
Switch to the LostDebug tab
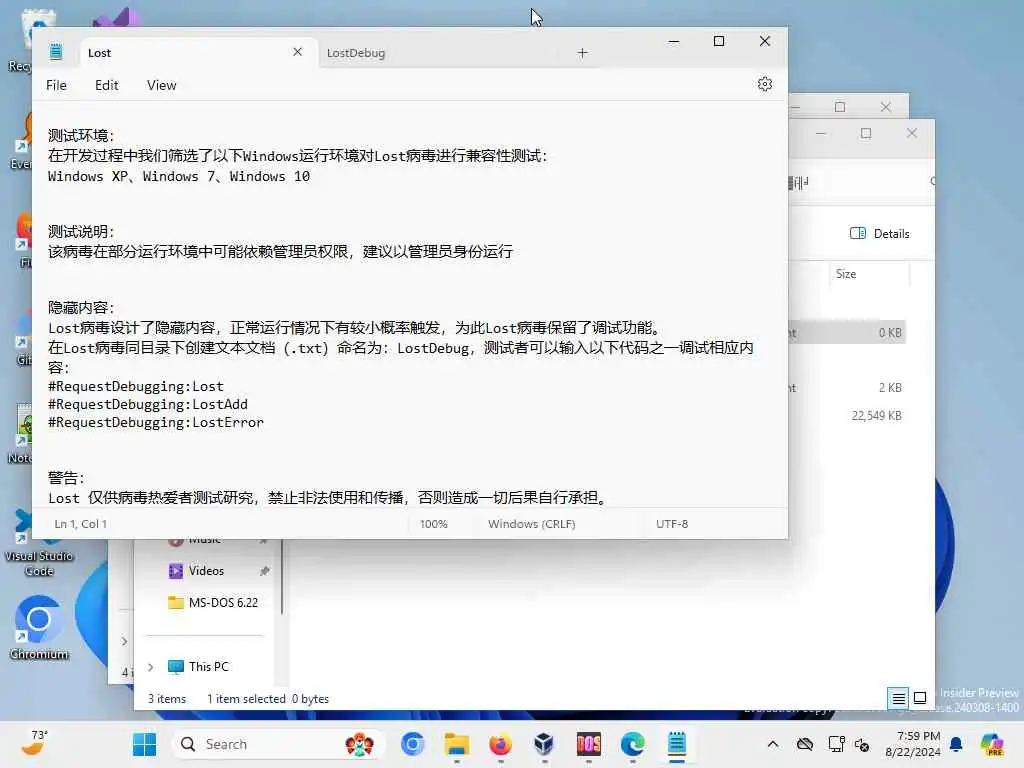tap(356, 53)
